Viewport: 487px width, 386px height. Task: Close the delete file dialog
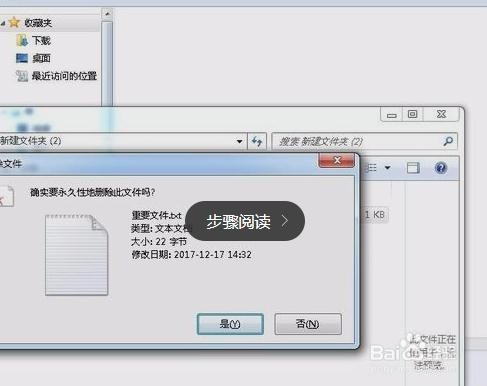[336, 160]
